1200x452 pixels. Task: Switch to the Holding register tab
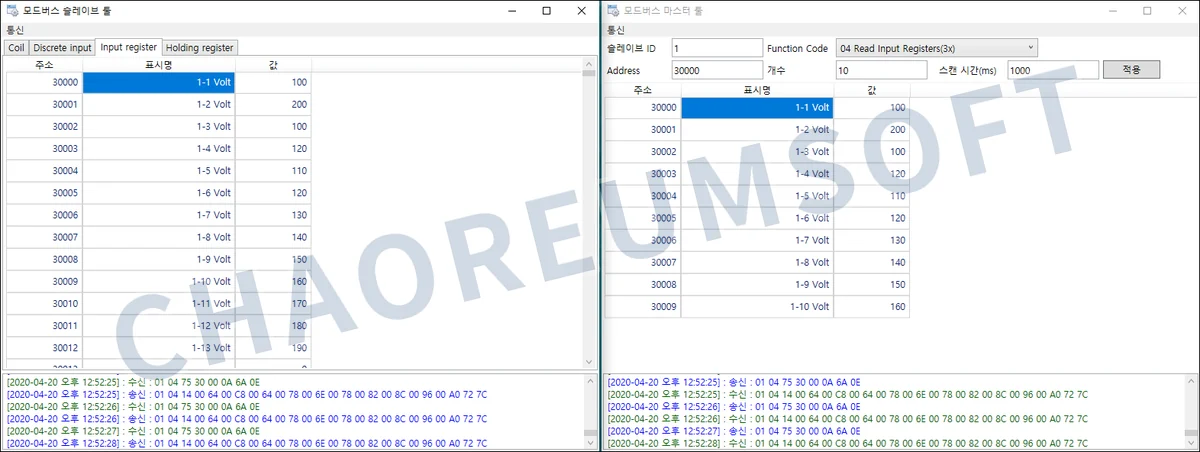(200, 47)
